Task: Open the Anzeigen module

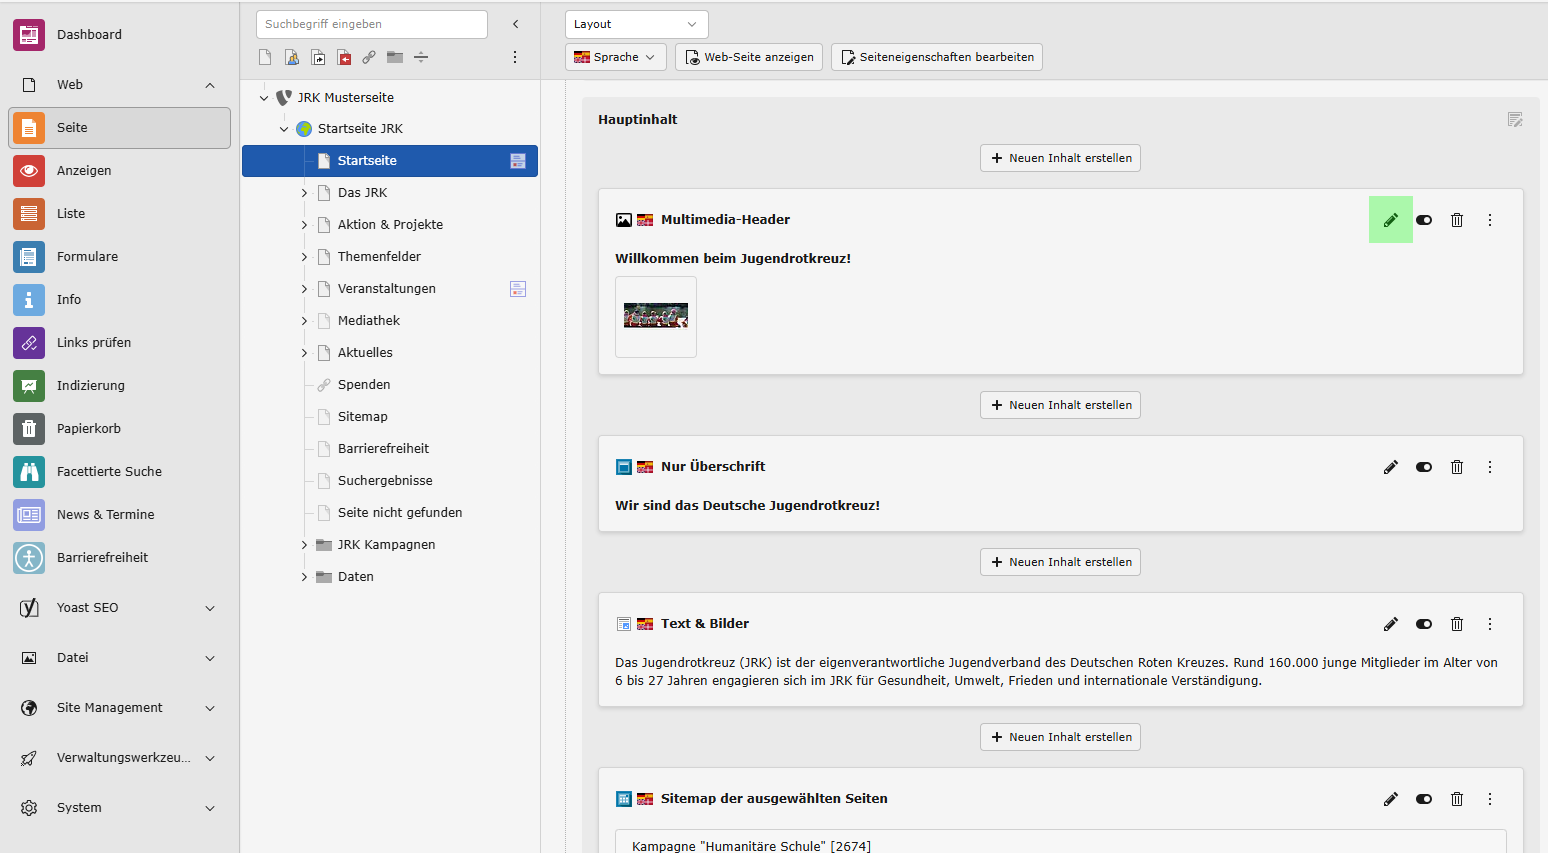Action: point(120,171)
